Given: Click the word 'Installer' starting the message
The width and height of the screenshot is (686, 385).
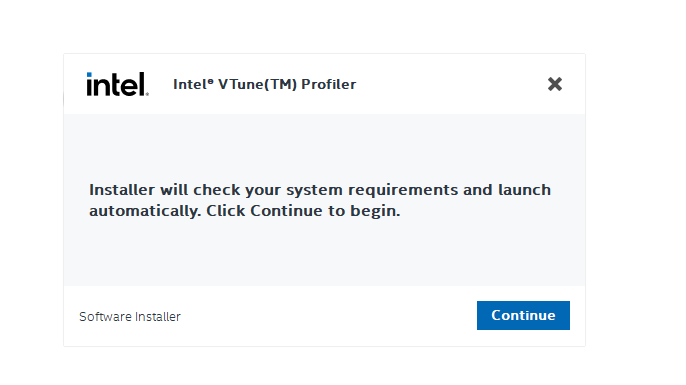Looking at the screenshot, I should [122, 190].
